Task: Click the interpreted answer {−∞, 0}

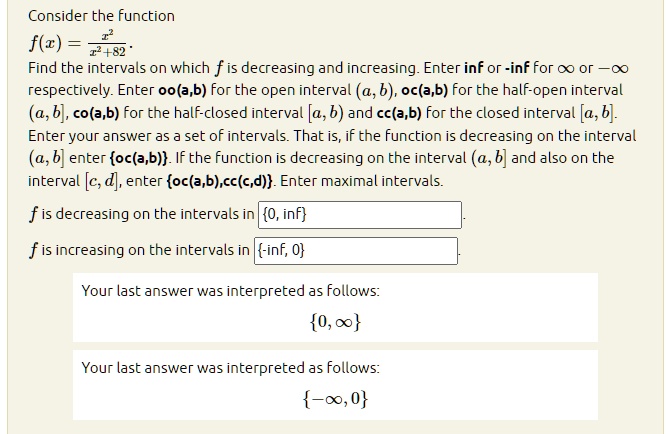Action: point(335,399)
